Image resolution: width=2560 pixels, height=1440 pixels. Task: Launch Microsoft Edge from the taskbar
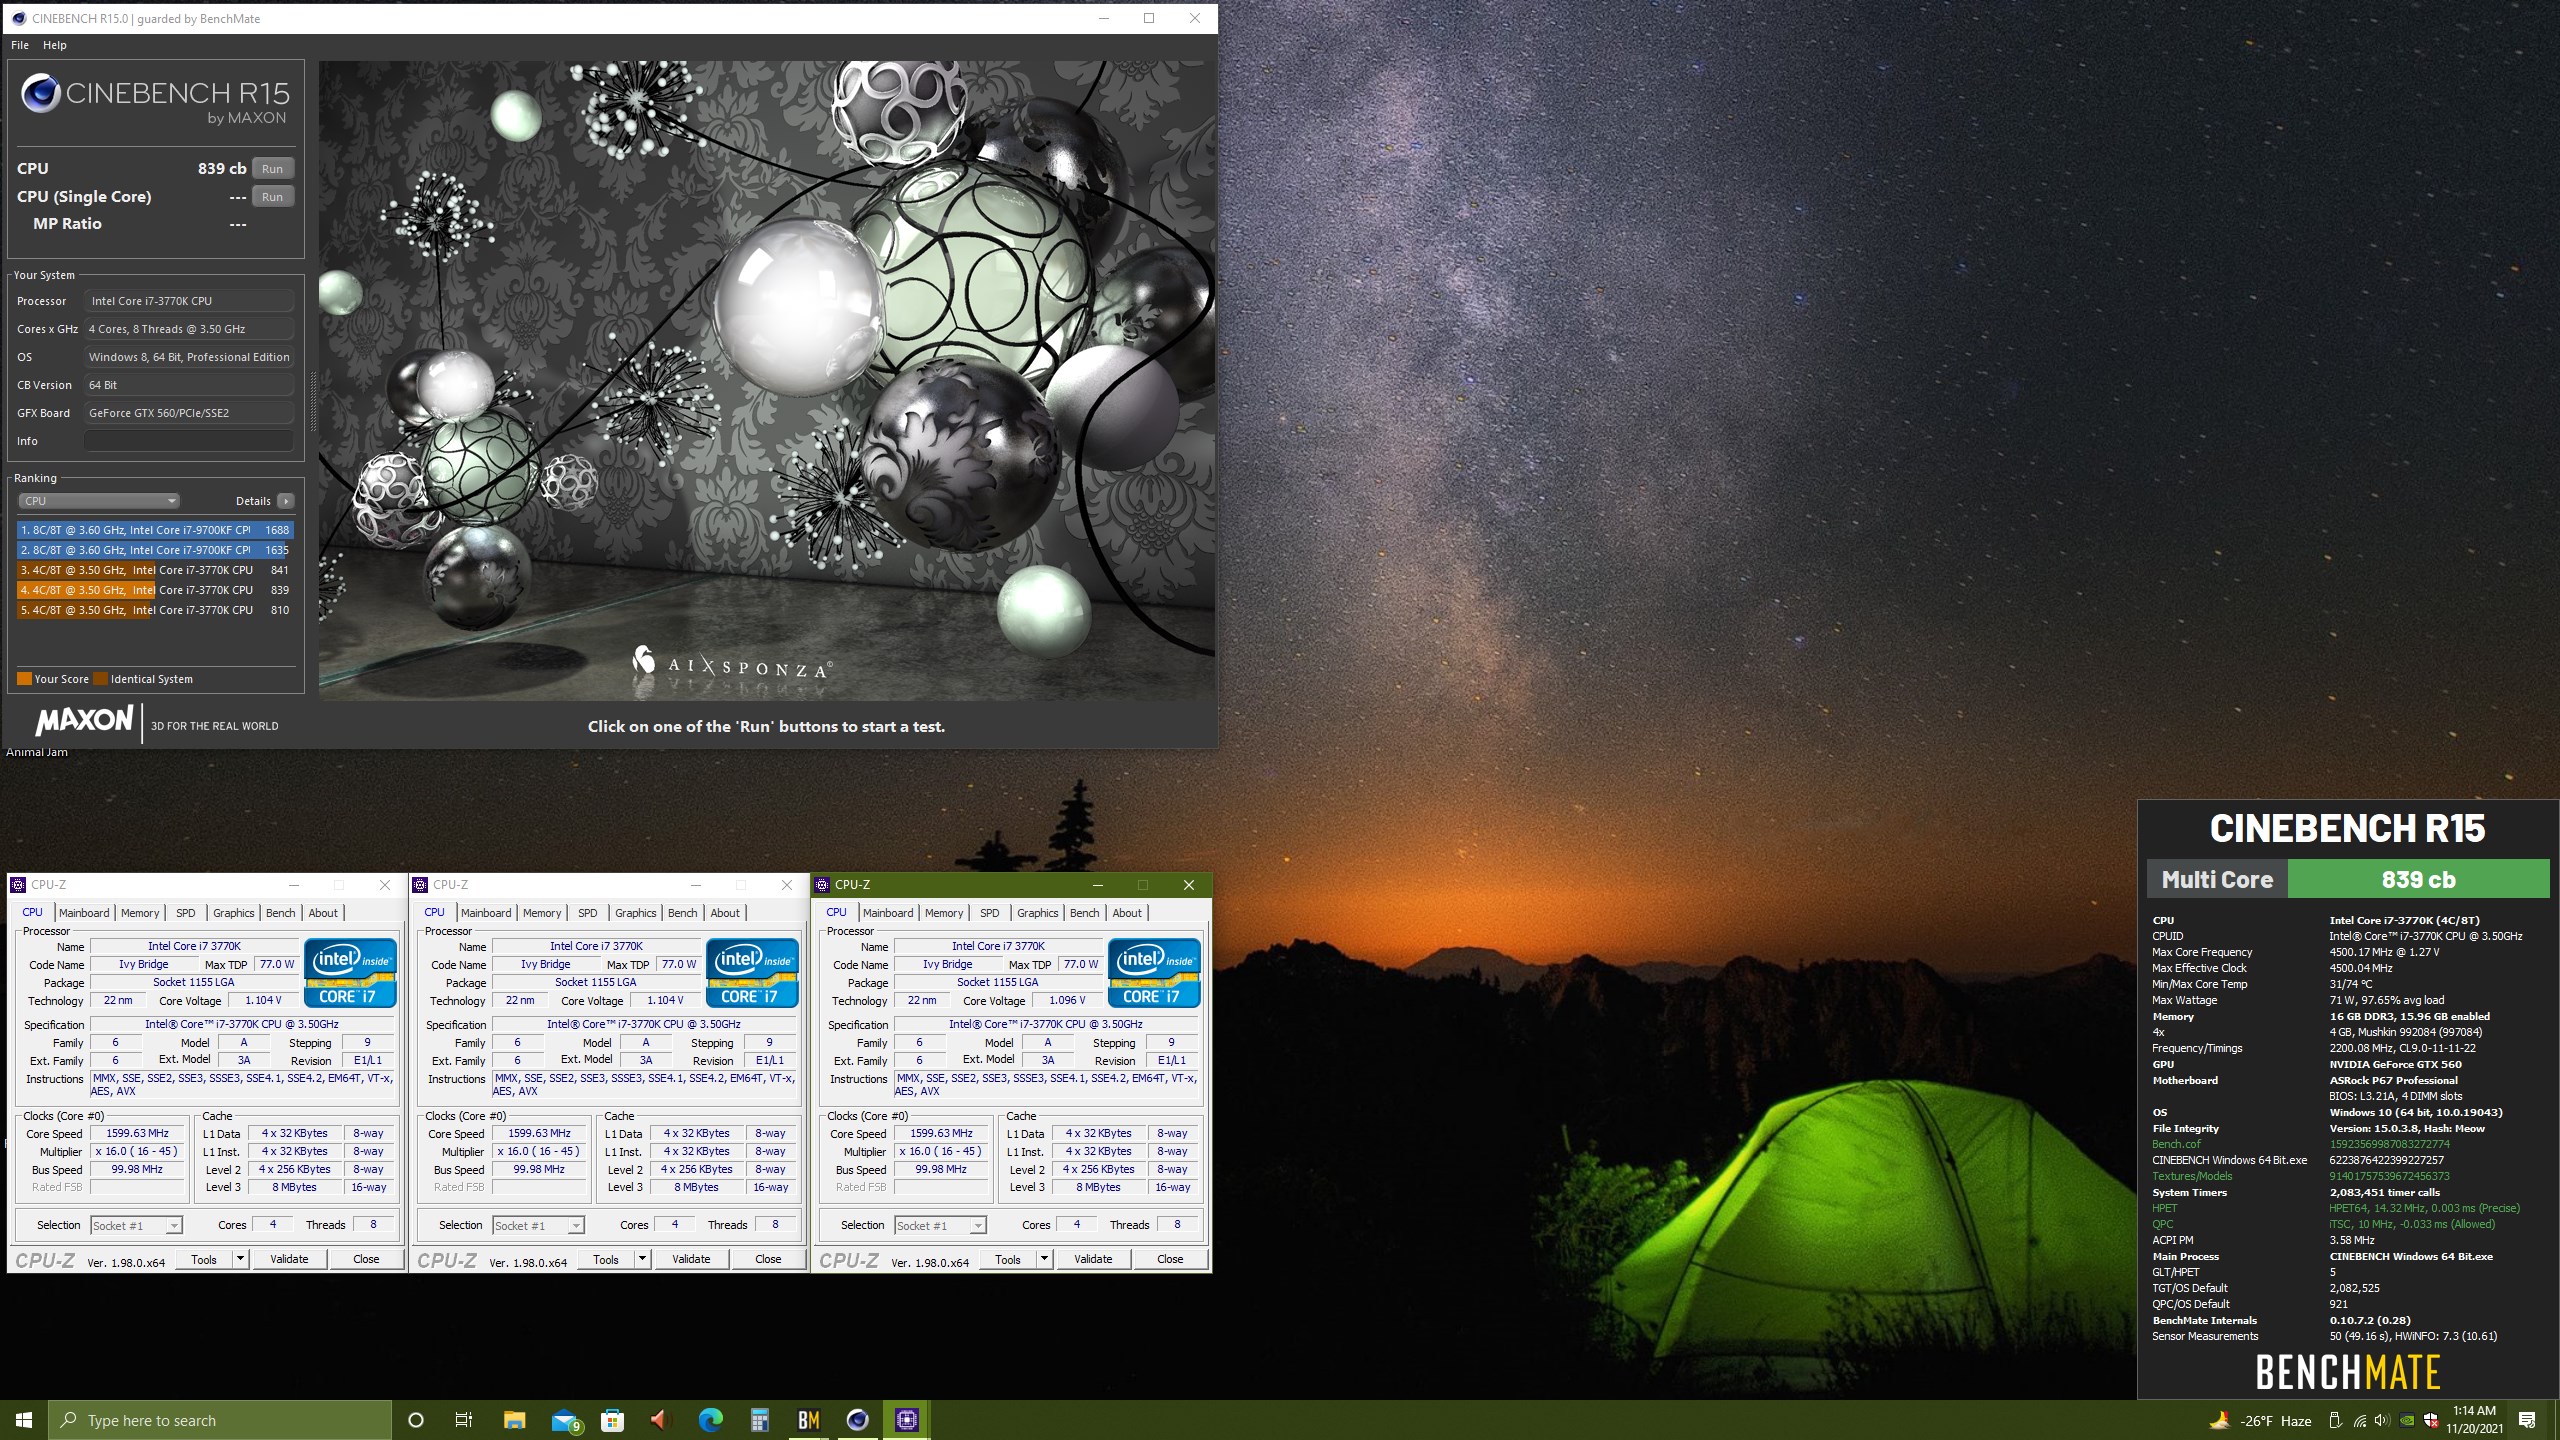click(710, 1420)
